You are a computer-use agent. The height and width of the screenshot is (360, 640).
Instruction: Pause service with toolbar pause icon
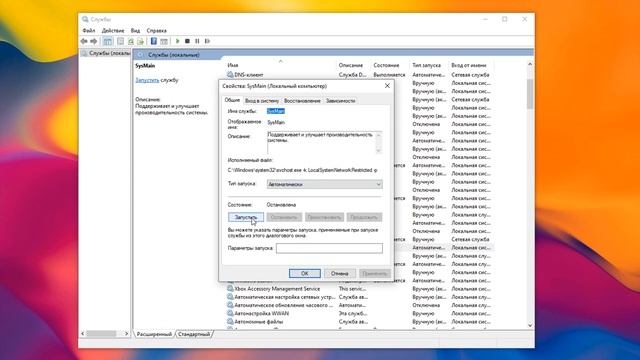click(197, 41)
